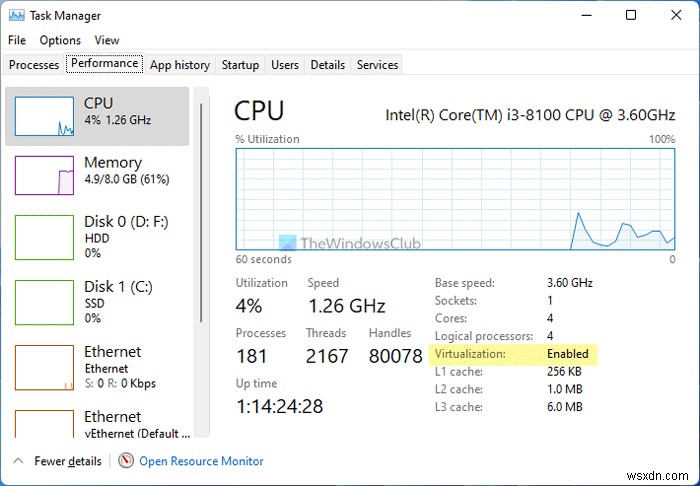Viewport: 700px width, 486px height.
Task: Select the CPU 4% 1.26 GHz entry
Action: click(x=97, y=116)
